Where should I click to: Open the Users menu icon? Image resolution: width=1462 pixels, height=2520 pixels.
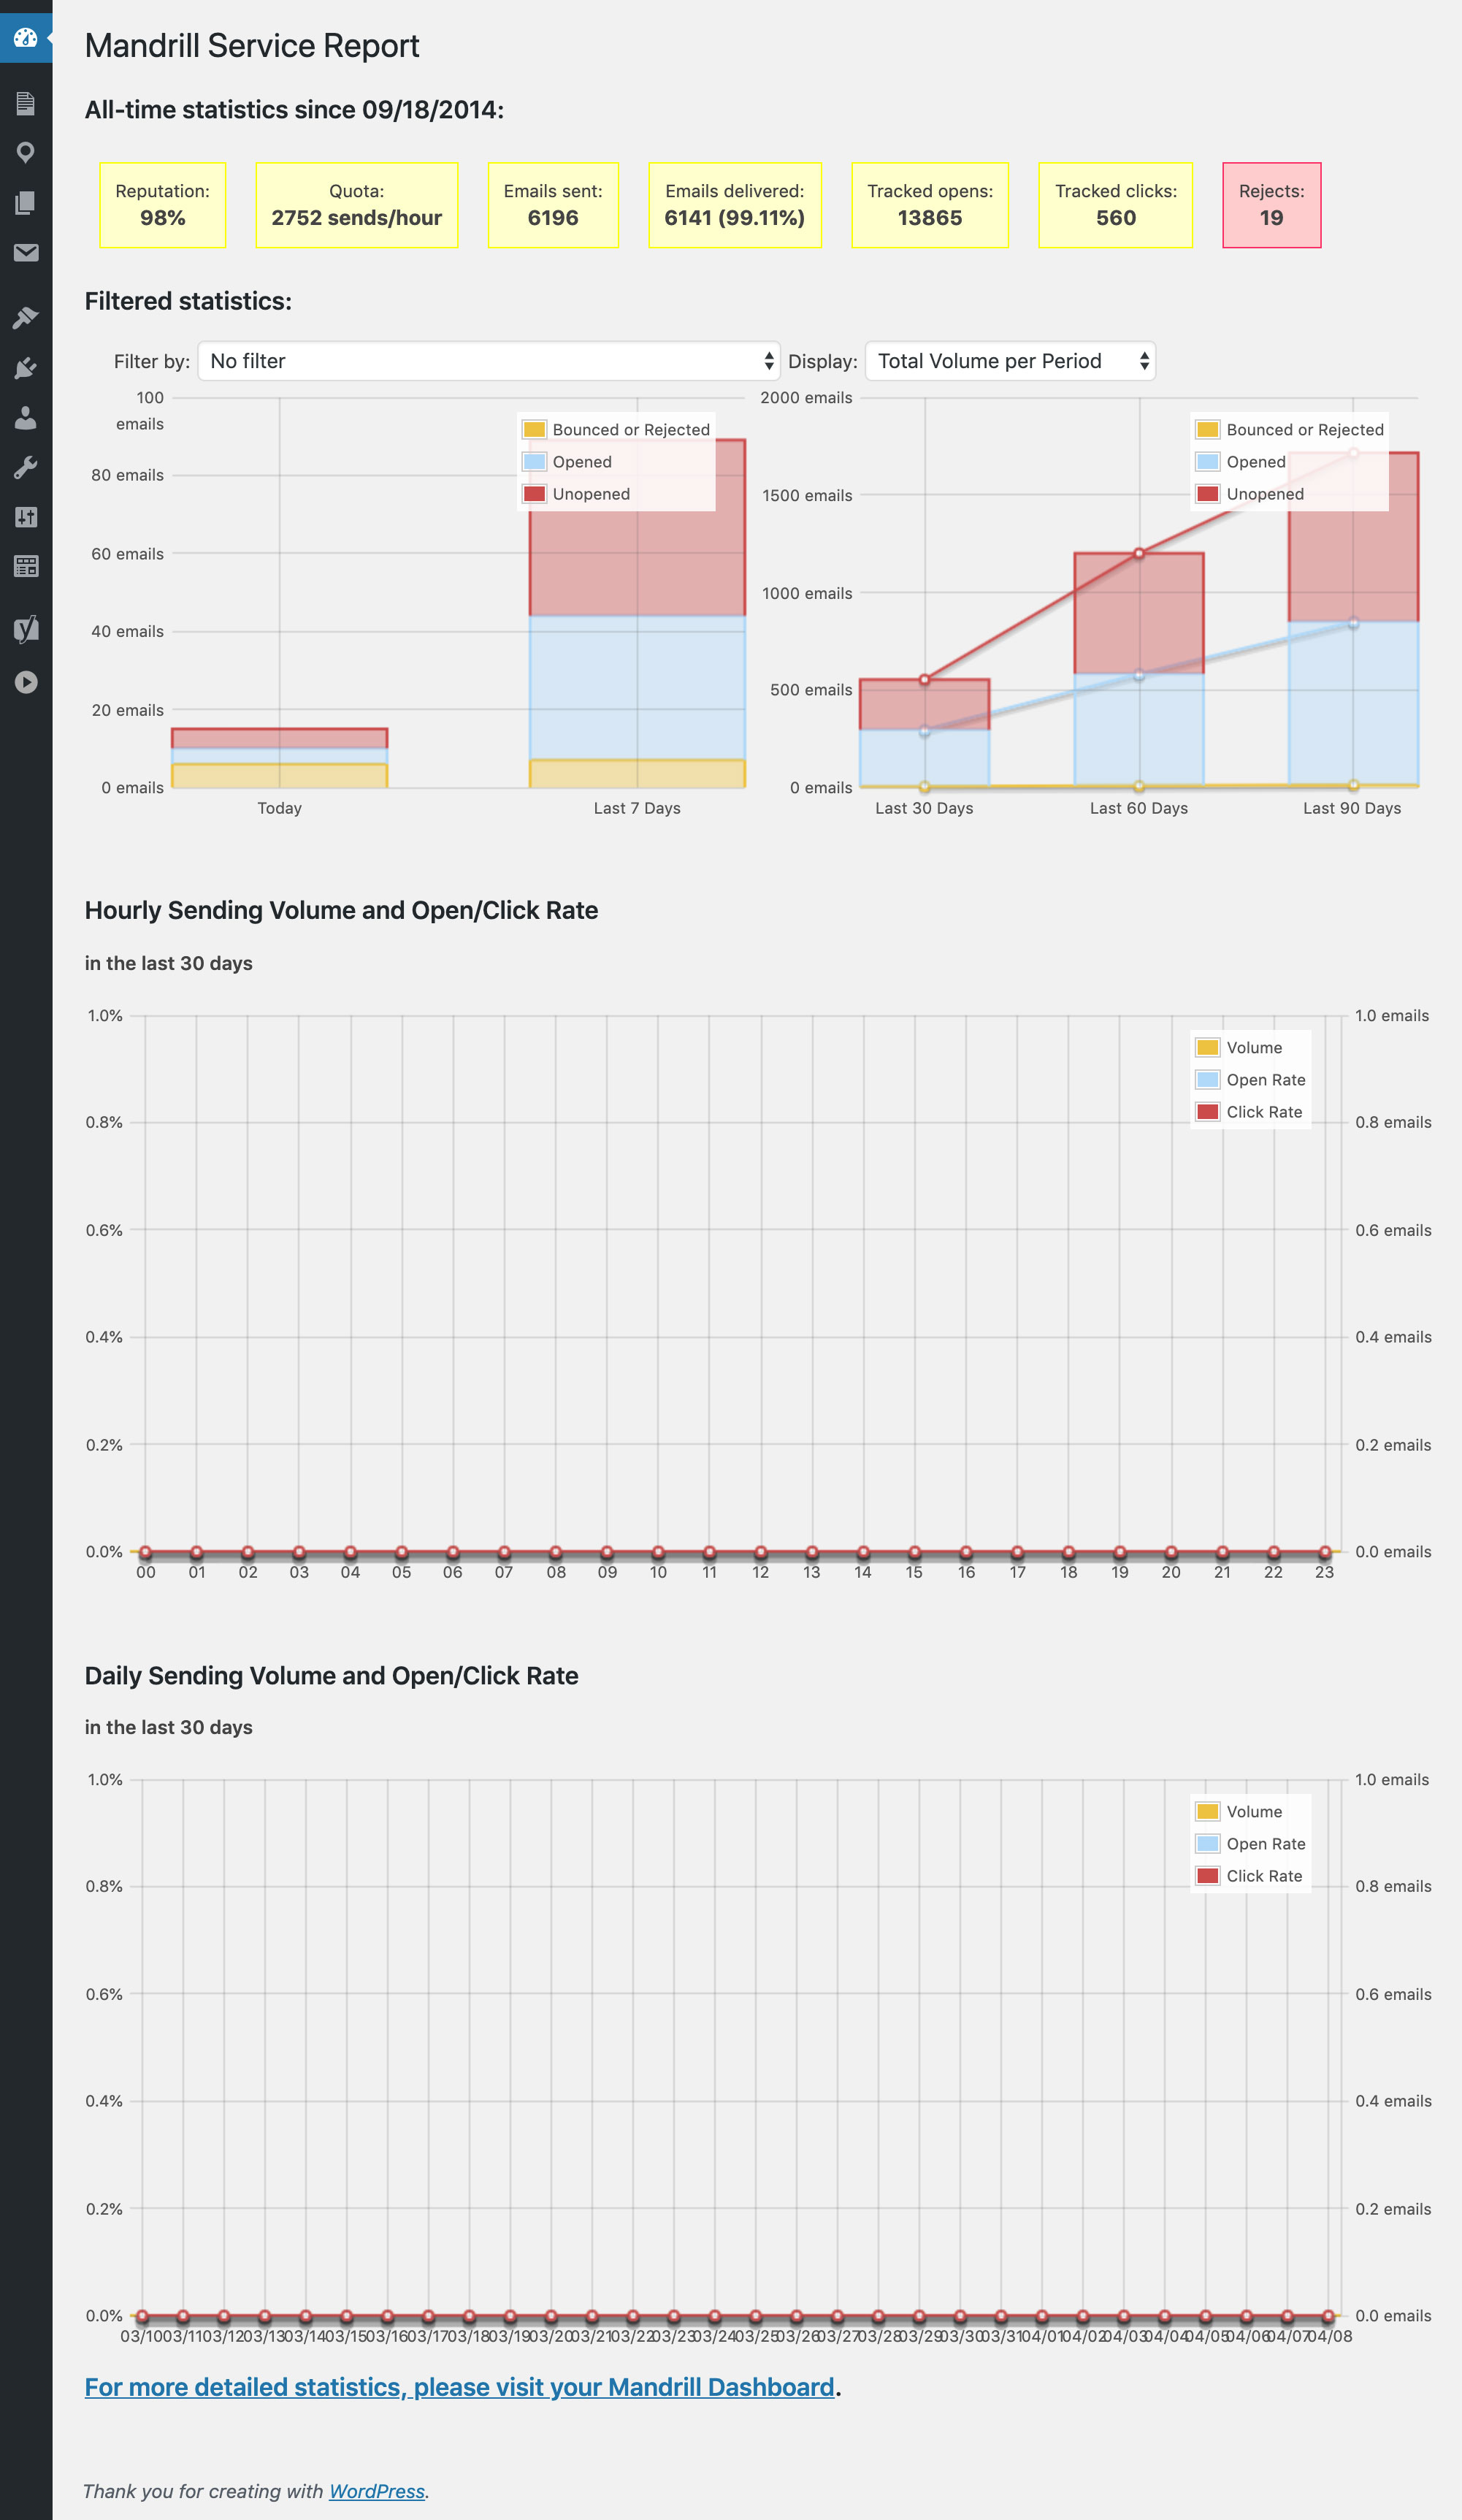(26, 418)
